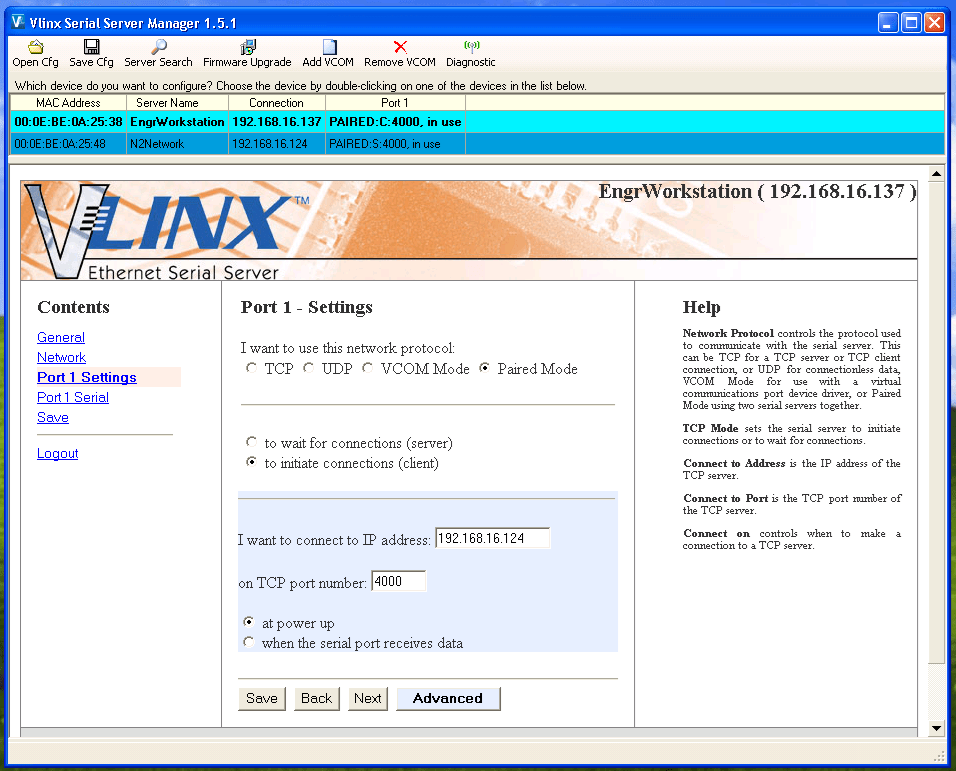Image resolution: width=956 pixels, height=771 pixels.
Task: Click the Save button below settings
Action: 262,698
